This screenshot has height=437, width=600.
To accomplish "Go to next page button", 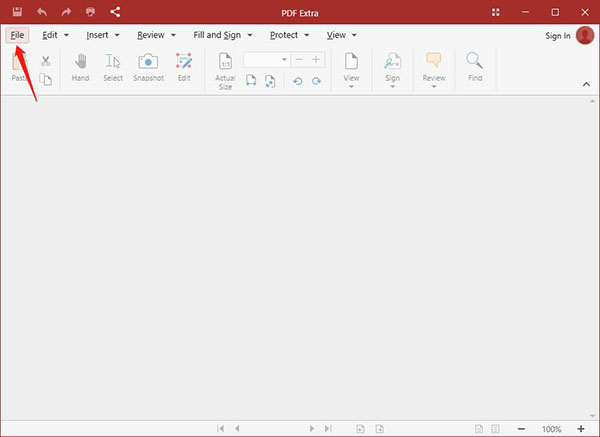I will (x=311, y=429).
